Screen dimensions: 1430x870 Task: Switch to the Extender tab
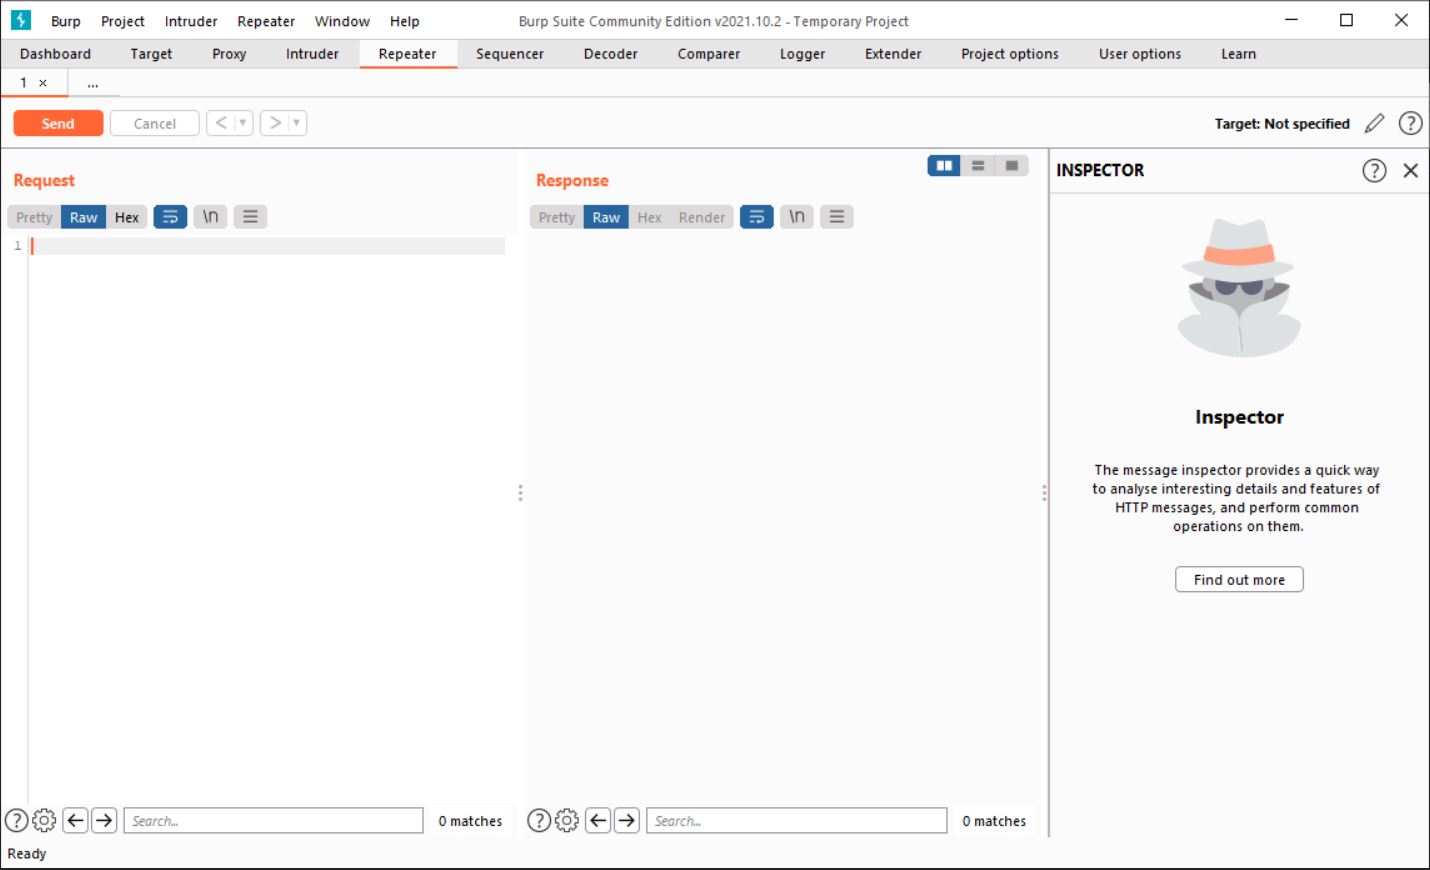(x=893, y=54)
